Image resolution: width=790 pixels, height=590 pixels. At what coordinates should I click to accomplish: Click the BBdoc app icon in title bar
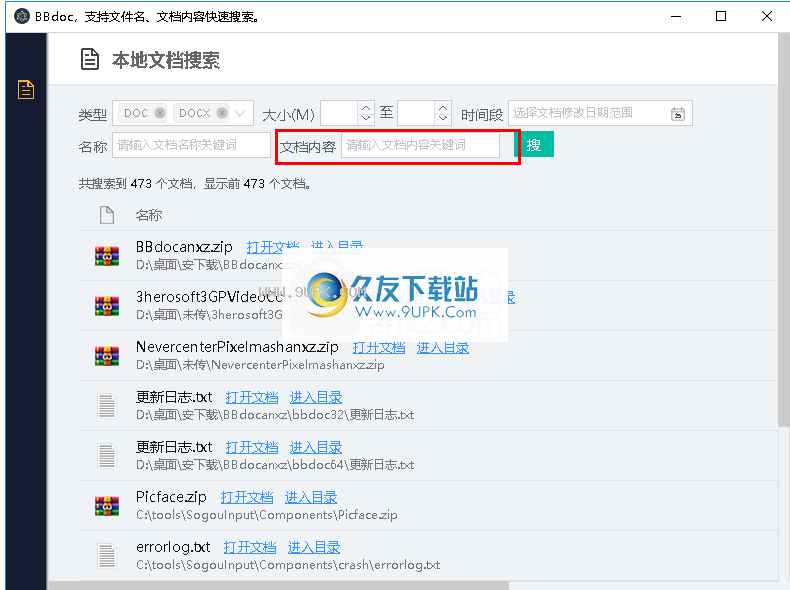pyautogui.click(x=22, y=16)
